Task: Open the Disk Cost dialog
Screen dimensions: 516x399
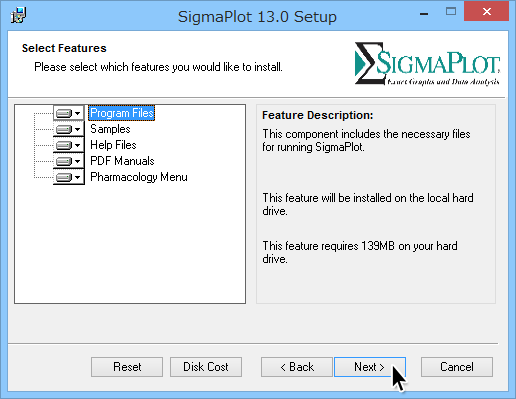Action: pos(206,367)
